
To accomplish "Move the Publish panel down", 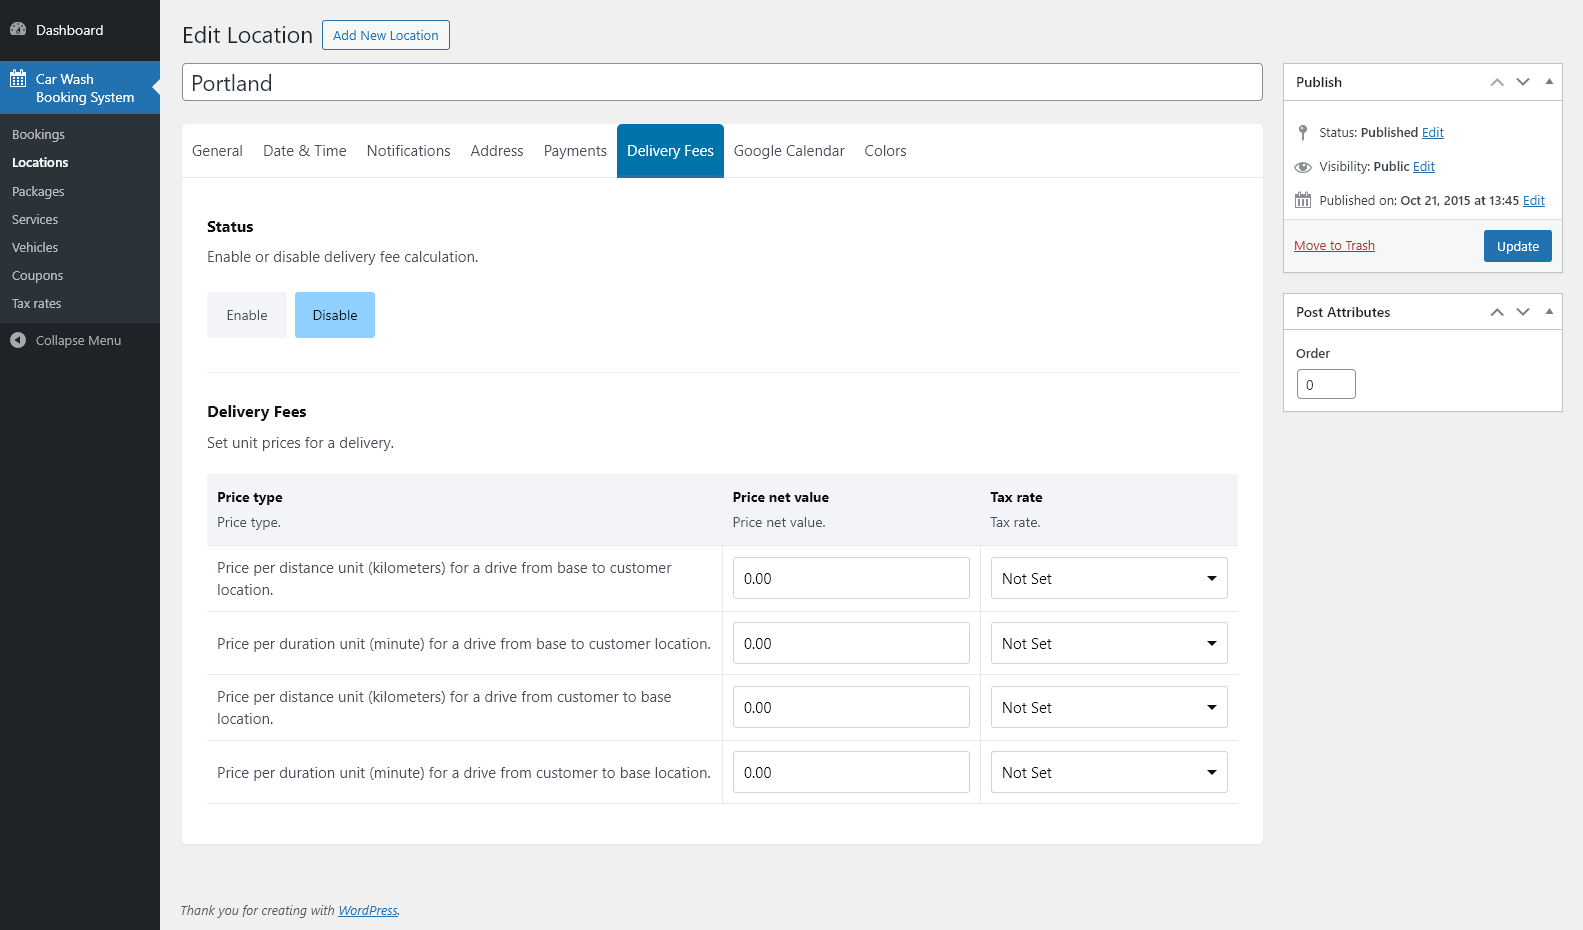I will [x=1523, y=82].
